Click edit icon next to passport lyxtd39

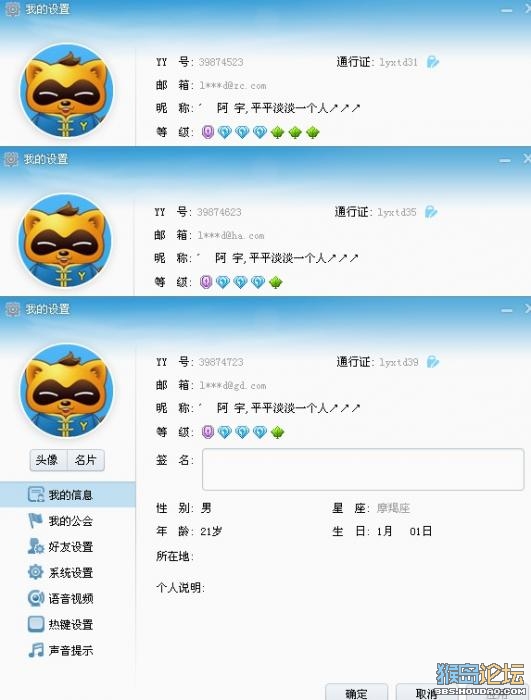pos(433,362)
